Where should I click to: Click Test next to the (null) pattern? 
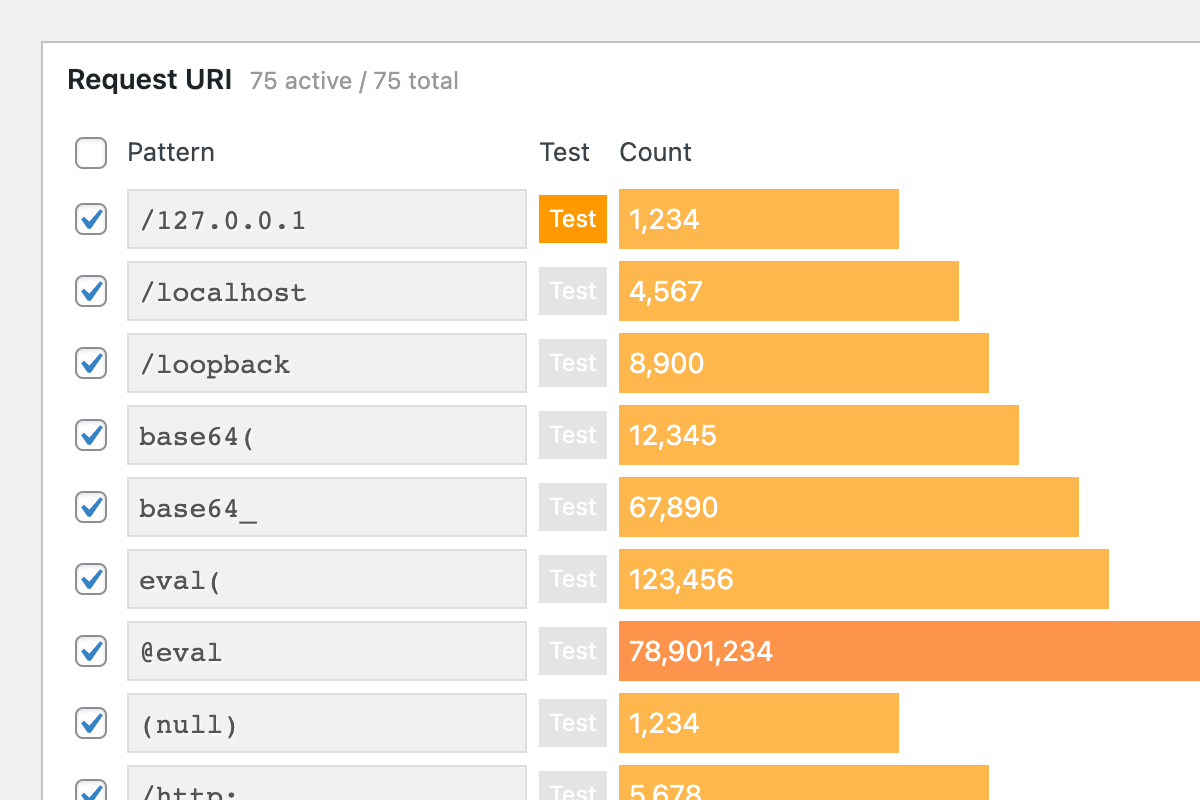[572, 723]
